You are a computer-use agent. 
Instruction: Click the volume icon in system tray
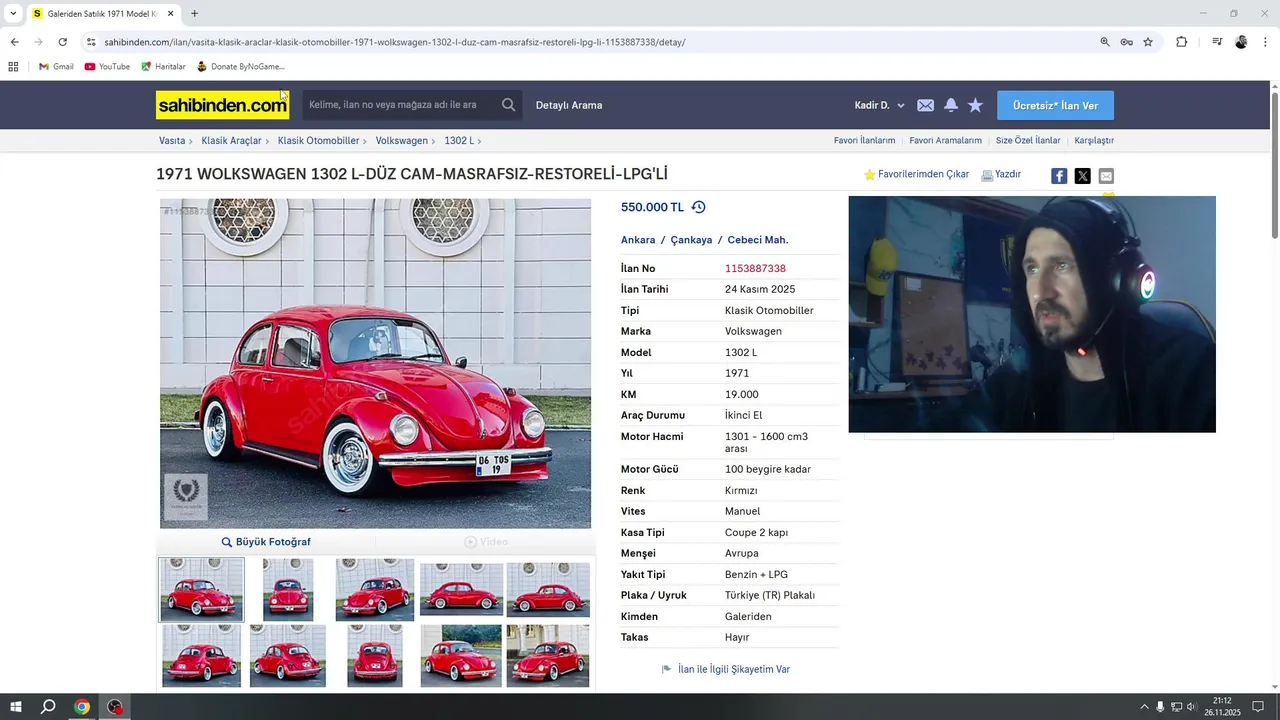point(1191,707)
